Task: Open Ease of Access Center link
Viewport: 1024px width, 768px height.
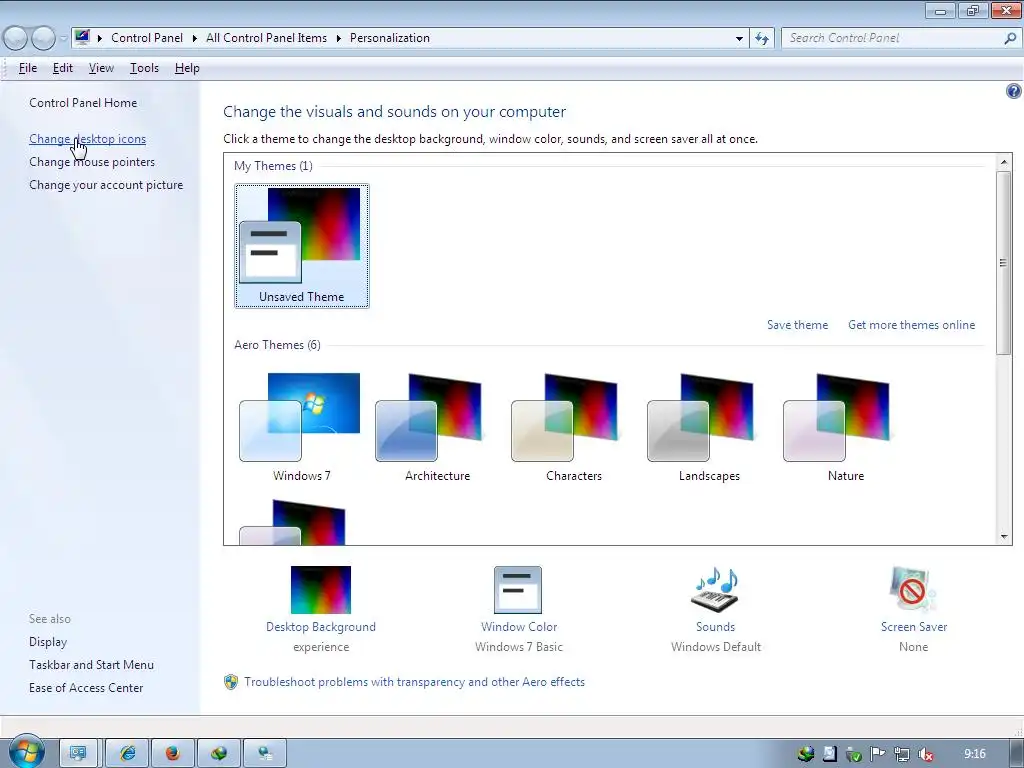Action: click(86, 688)
